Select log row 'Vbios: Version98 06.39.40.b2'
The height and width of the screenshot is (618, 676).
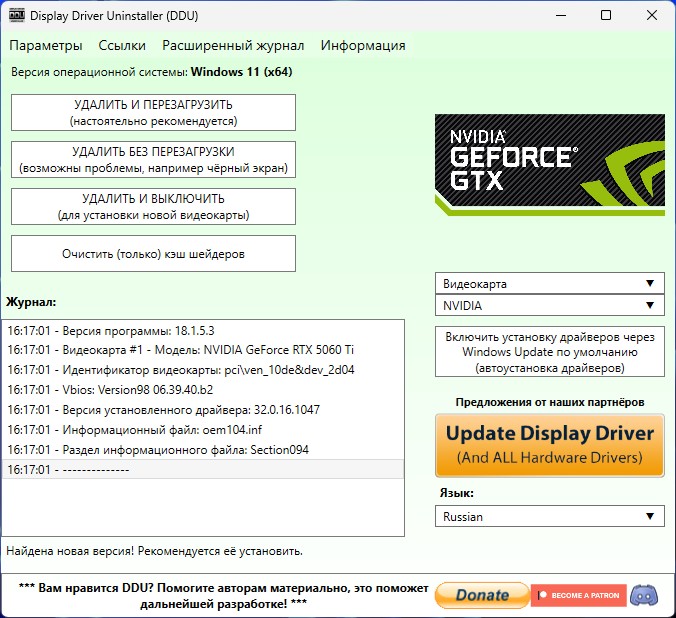coord(203,389)
